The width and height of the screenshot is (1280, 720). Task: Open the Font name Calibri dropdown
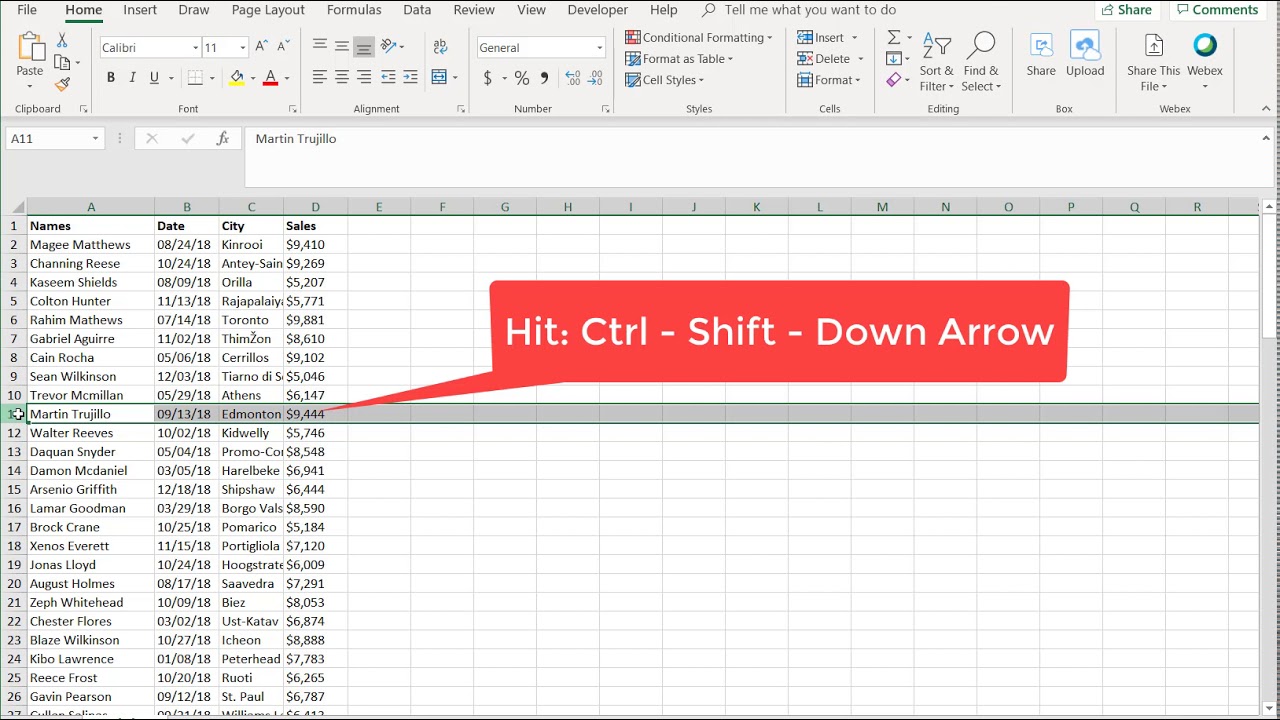coord(195,48)
